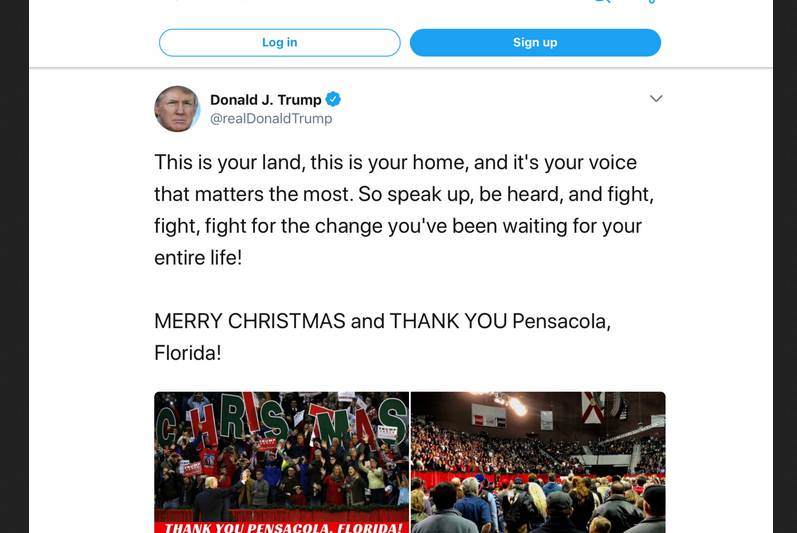Click the phrase 'entire life!' in tweet
The height and width of the screenshot is (533, 797).
coord(198,258)
